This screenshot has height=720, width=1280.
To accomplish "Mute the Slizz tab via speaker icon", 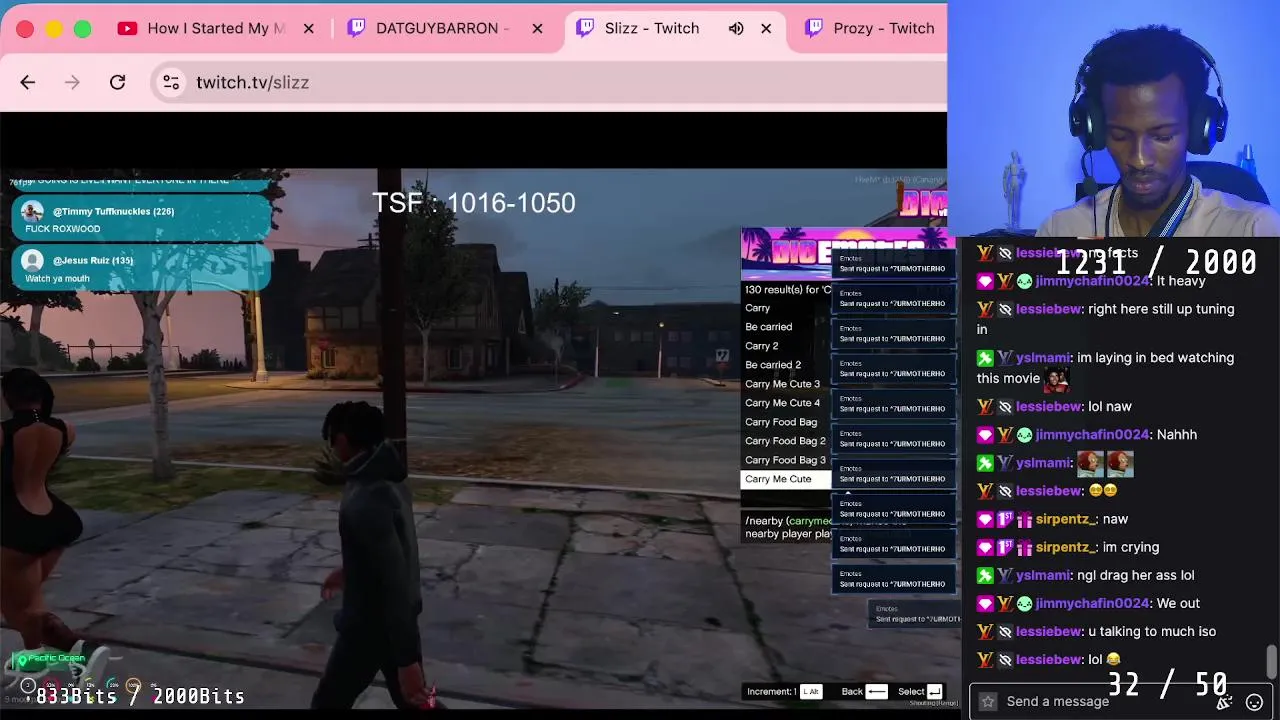I will (736, 28).
